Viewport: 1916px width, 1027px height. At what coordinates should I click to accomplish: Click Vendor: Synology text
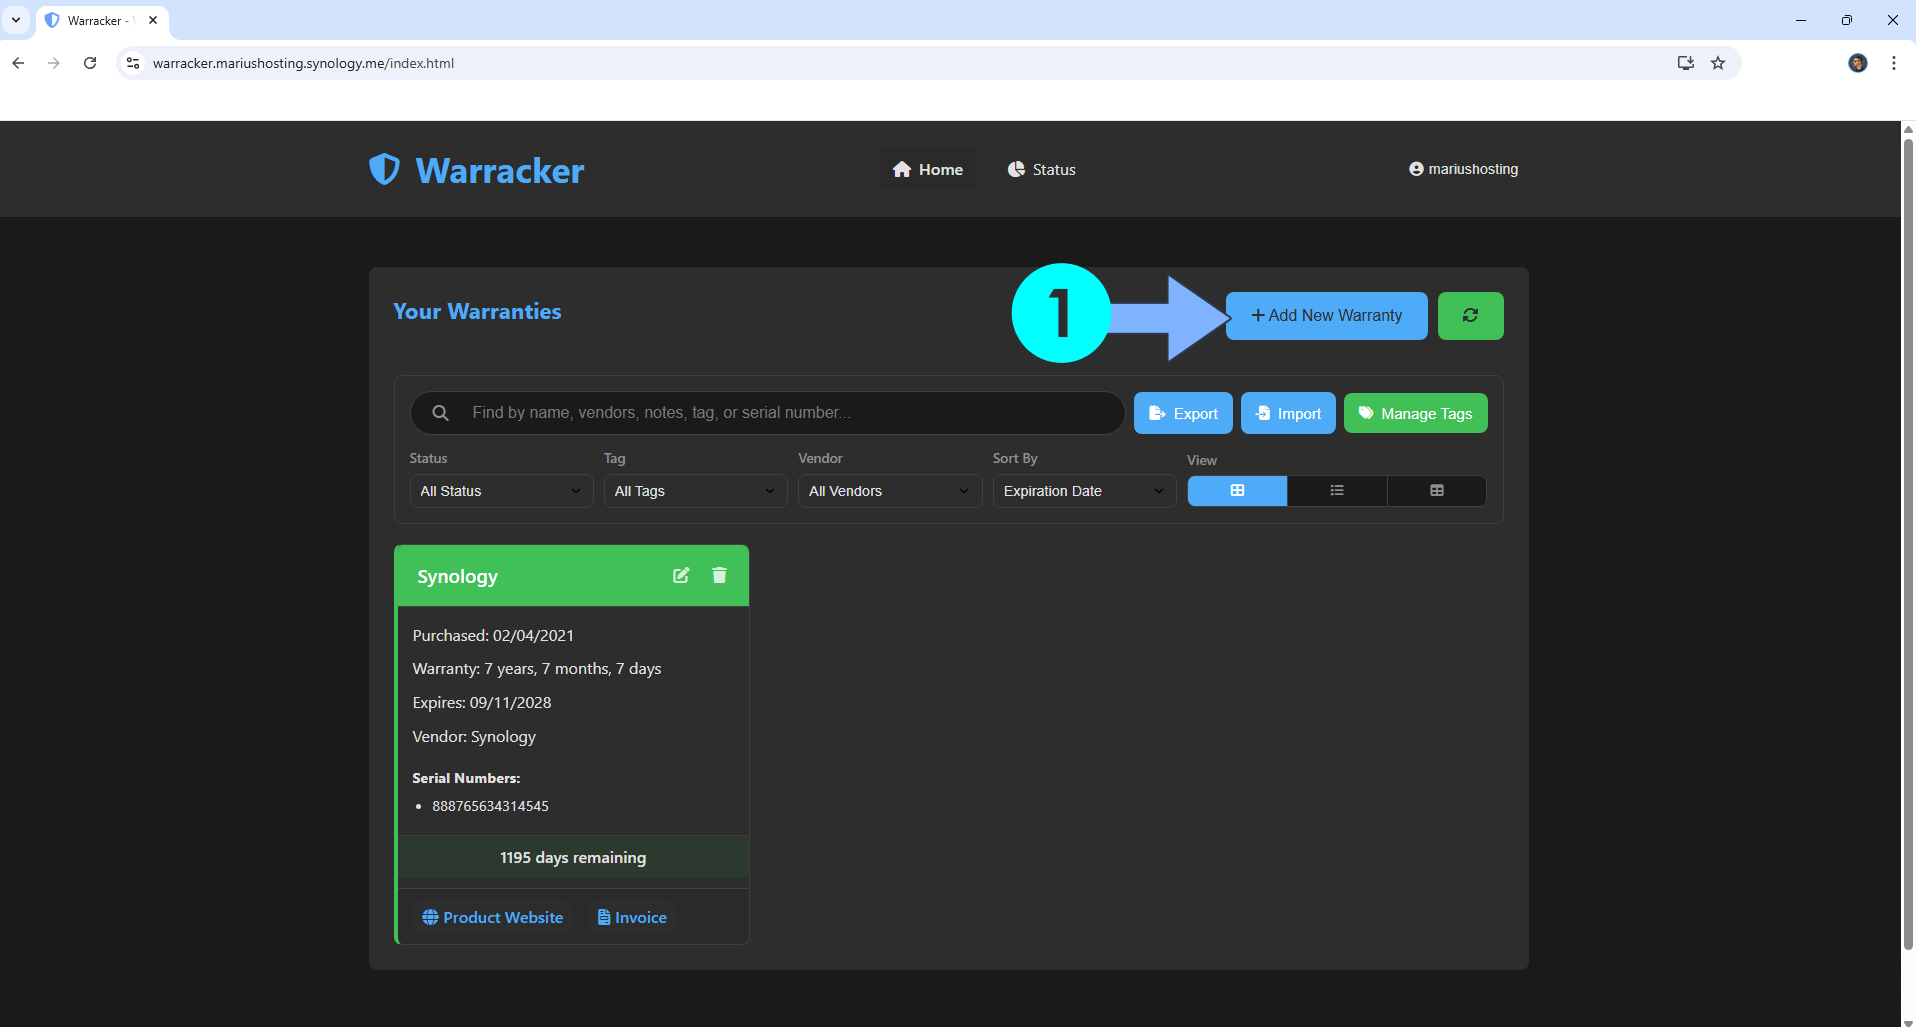(x=474, y=737)
